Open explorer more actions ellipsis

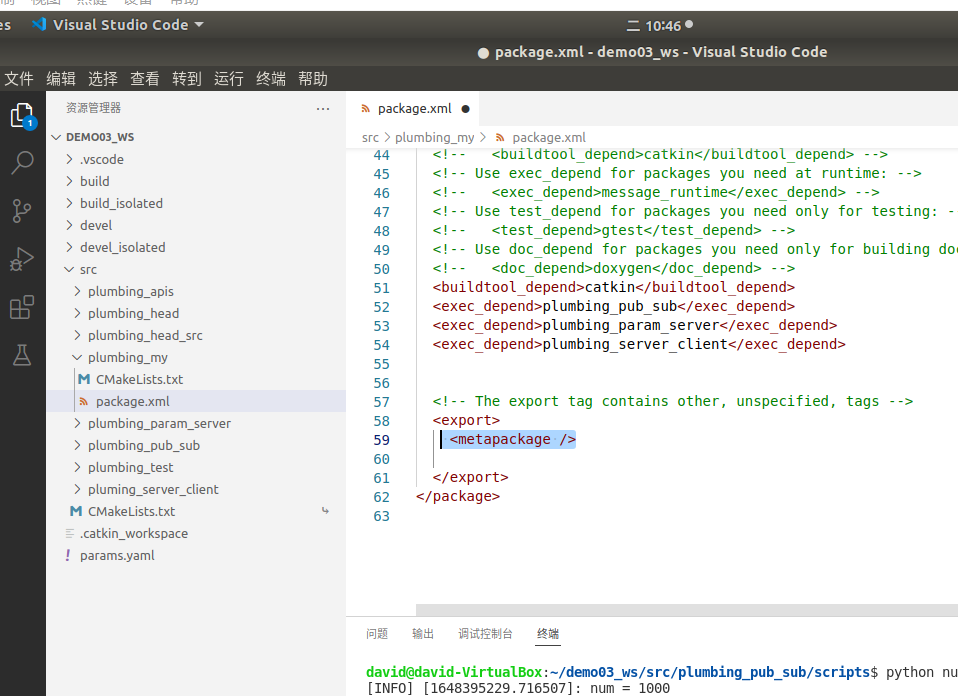(x=323, y=109)
